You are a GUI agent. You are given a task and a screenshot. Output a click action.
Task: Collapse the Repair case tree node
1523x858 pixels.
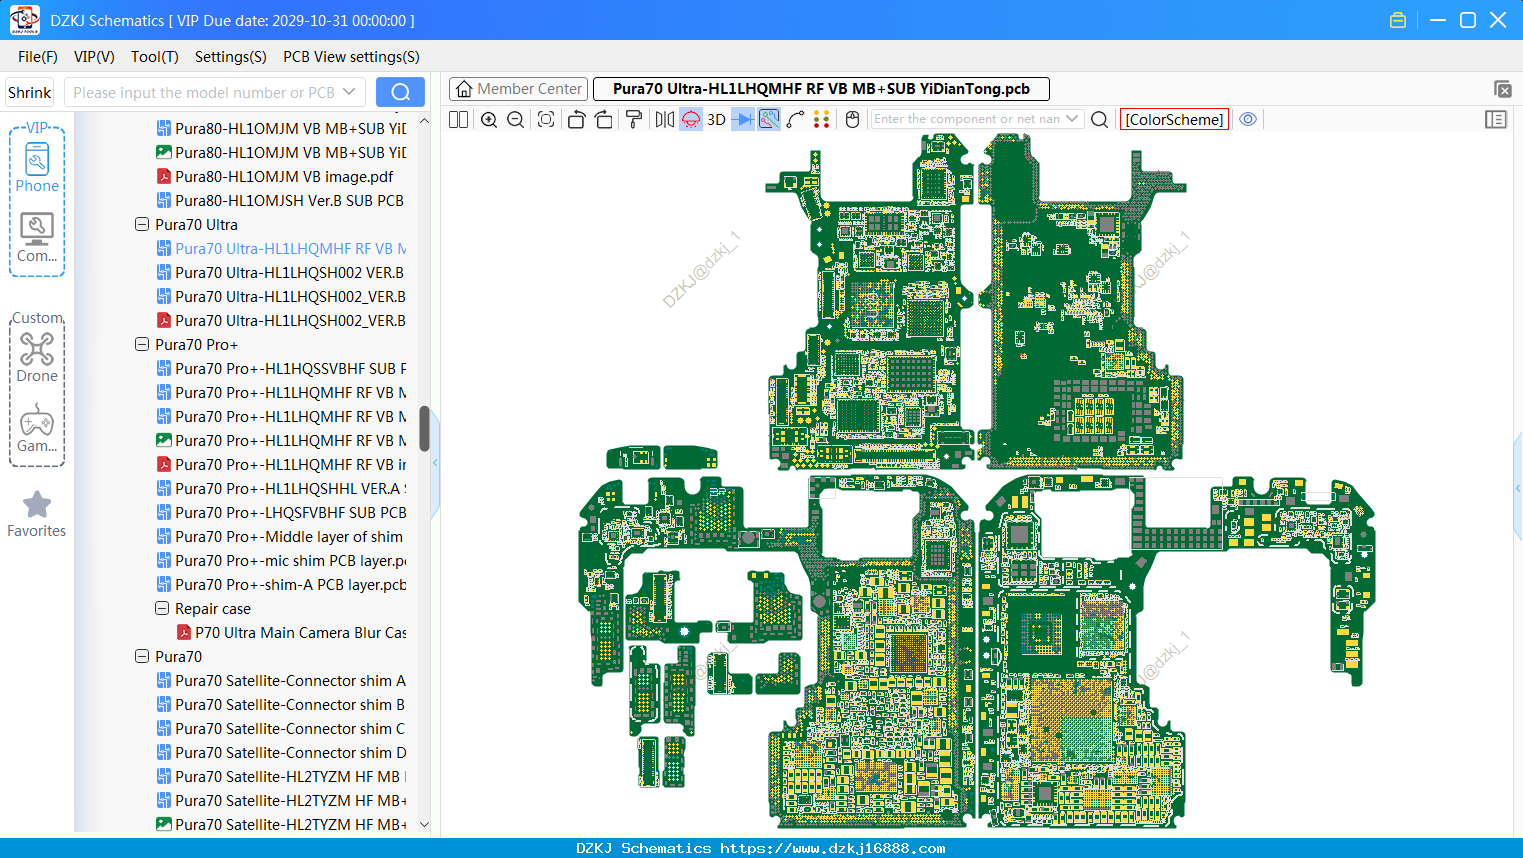162,609
